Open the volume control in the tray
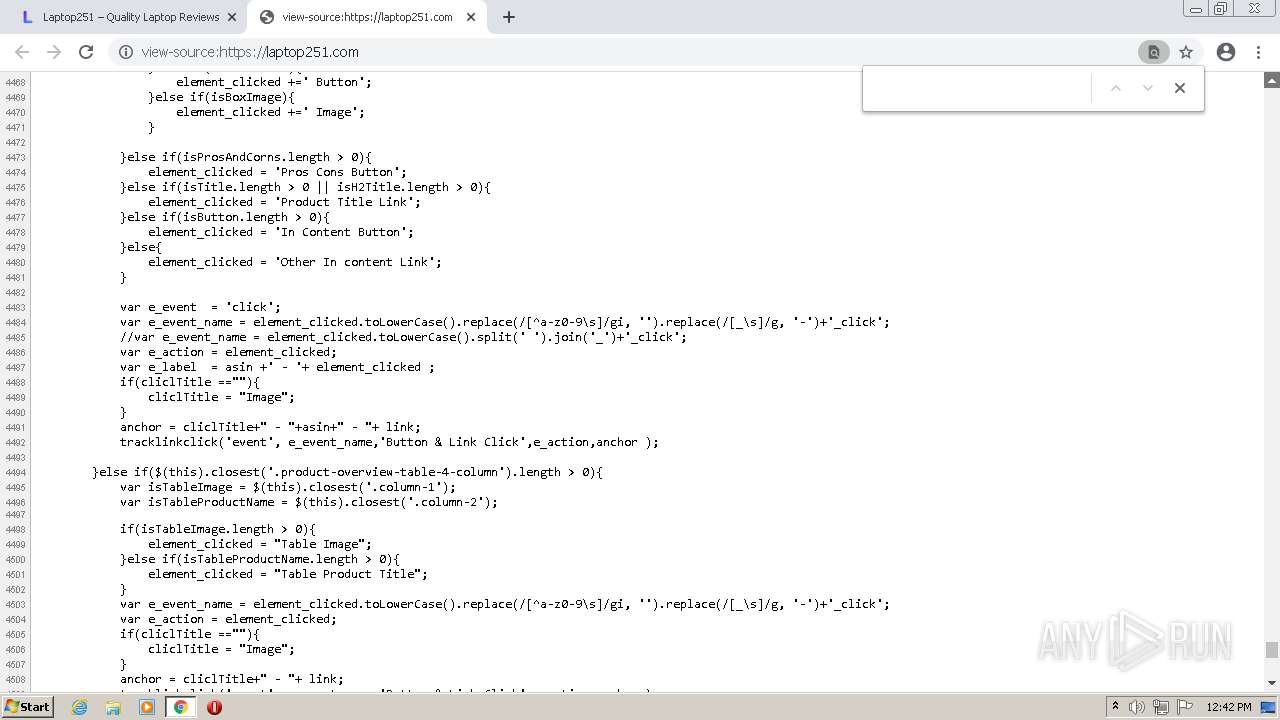Screen dimensions: 1280x720 1137,707
